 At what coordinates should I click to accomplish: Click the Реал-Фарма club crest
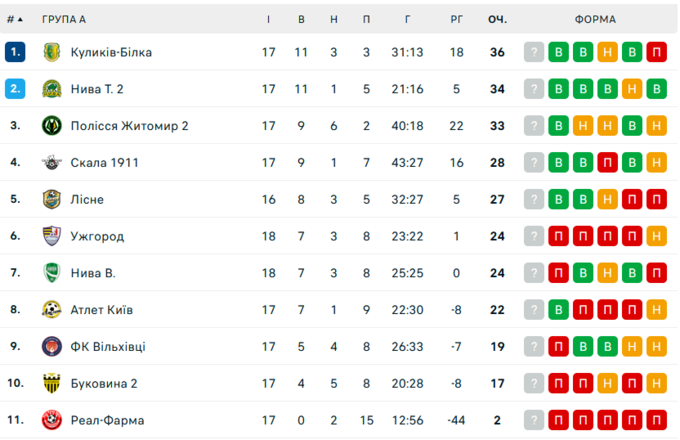(52, 420)
